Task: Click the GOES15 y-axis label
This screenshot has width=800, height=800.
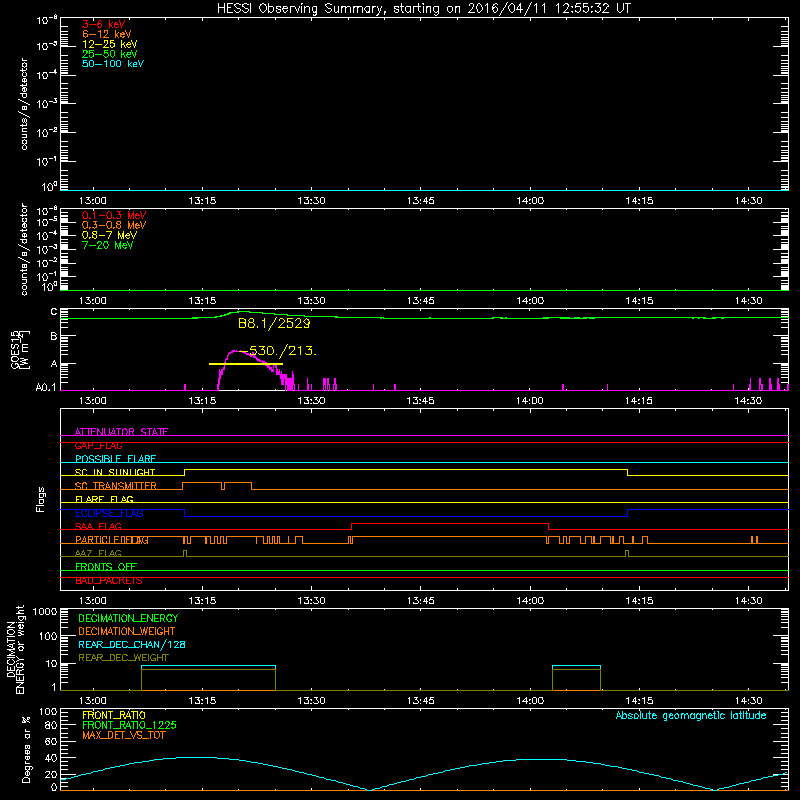Action: [20, 350]
